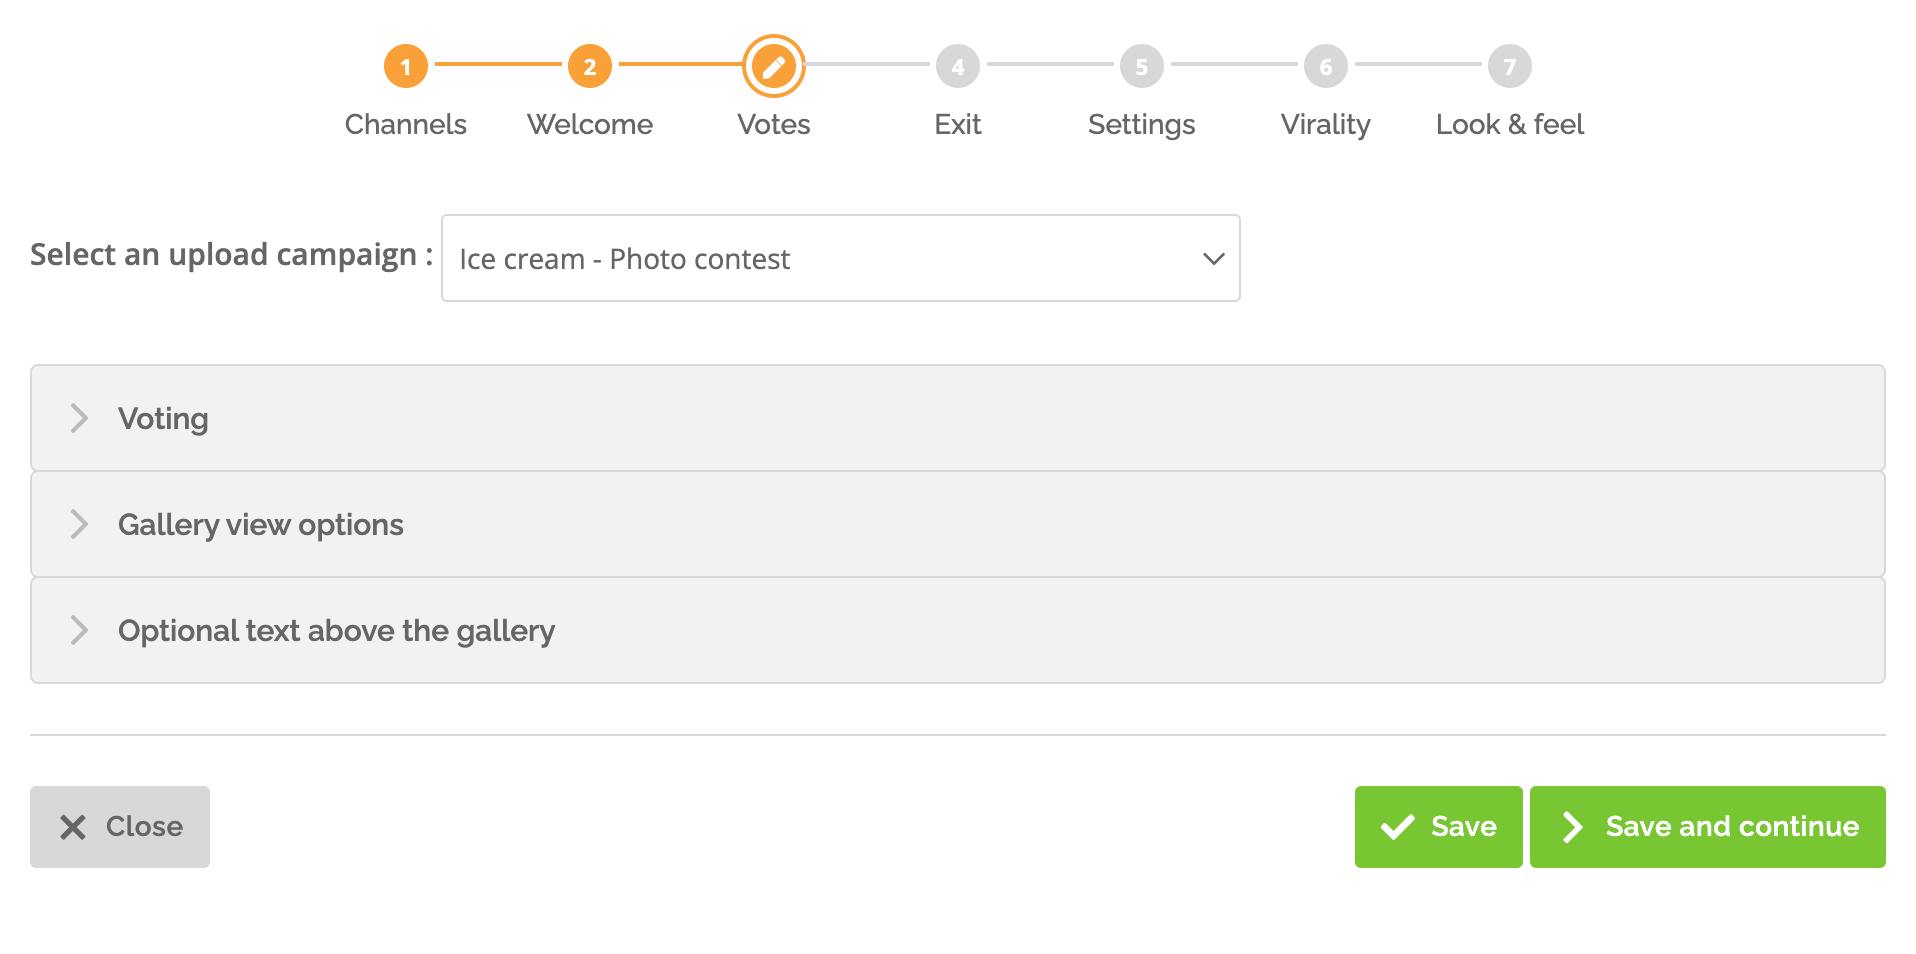The image size is (1916, 954).
Task: Expand Gallery view options section
Action: point(958,524)
